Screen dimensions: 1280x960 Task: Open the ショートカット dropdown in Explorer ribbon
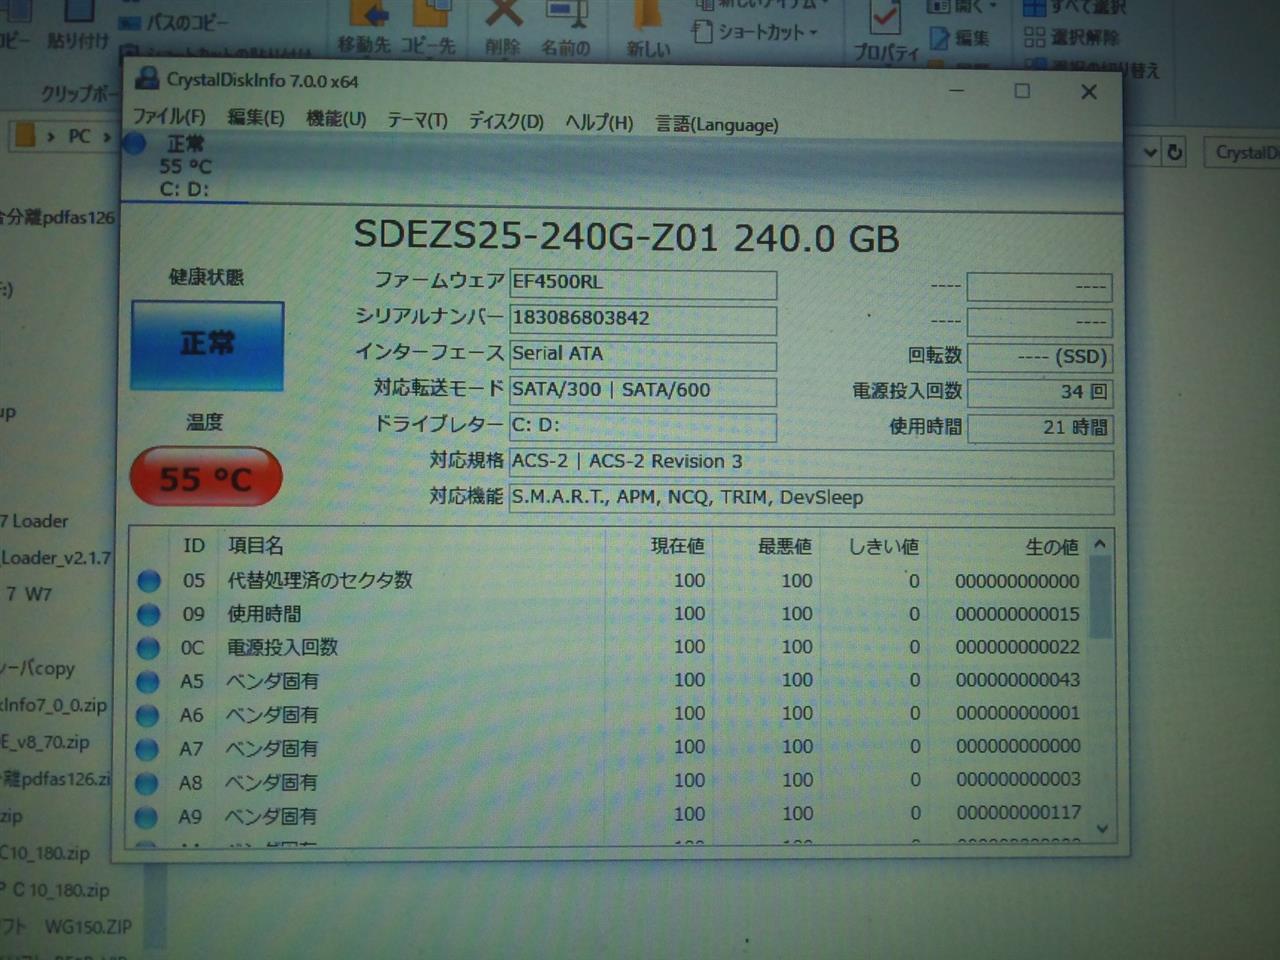756,32
